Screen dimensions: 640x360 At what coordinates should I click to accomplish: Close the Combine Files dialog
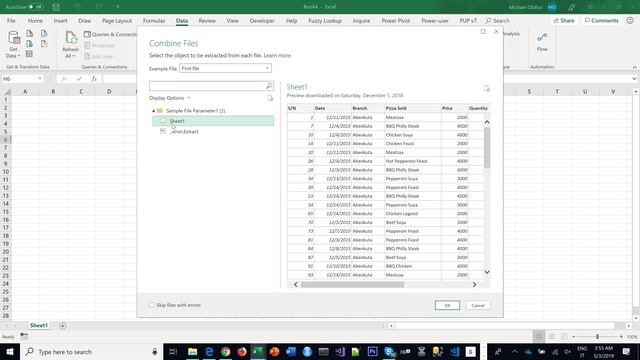click(496, 32)
